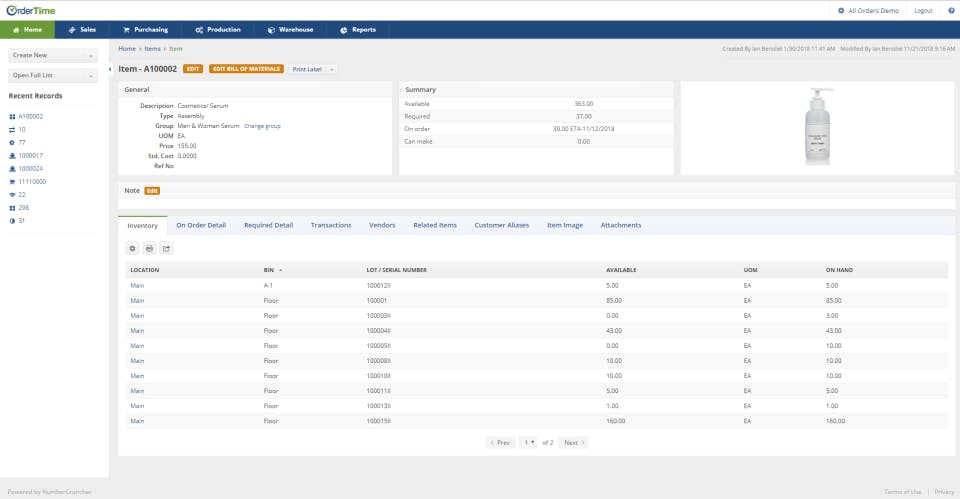Click the export icon above inventory table
The height and width of the screenshot is (499, 960).
pyautogui.click(x=166, y=248)
